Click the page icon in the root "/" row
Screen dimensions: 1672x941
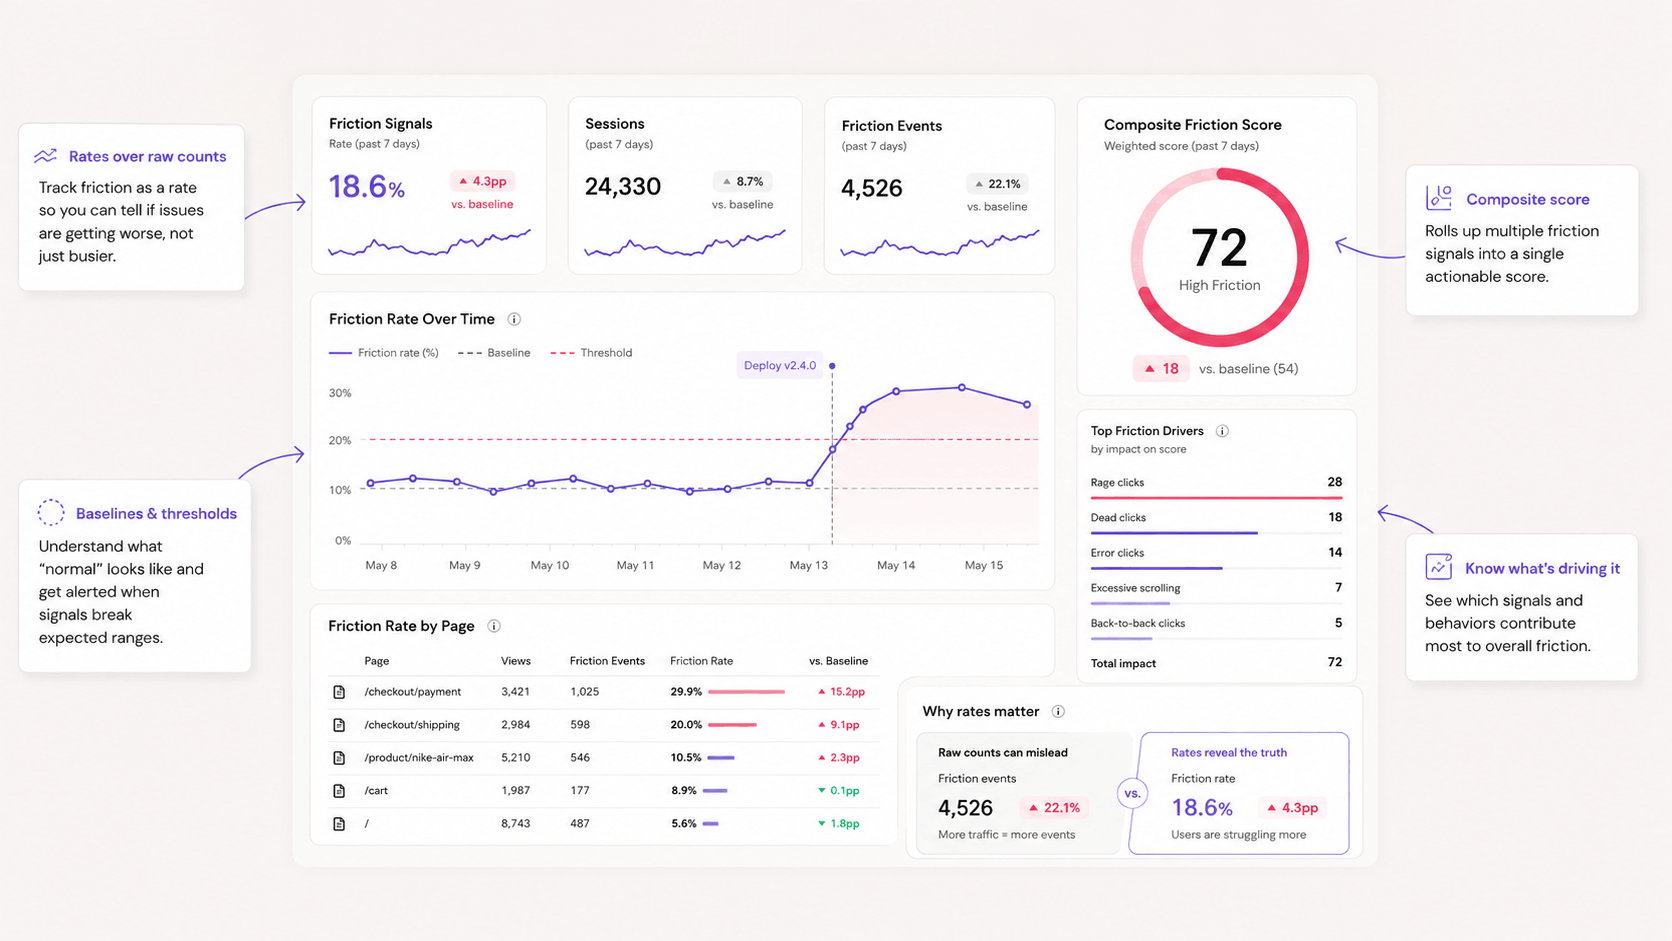pyautogui.click(x=339, y=824)
